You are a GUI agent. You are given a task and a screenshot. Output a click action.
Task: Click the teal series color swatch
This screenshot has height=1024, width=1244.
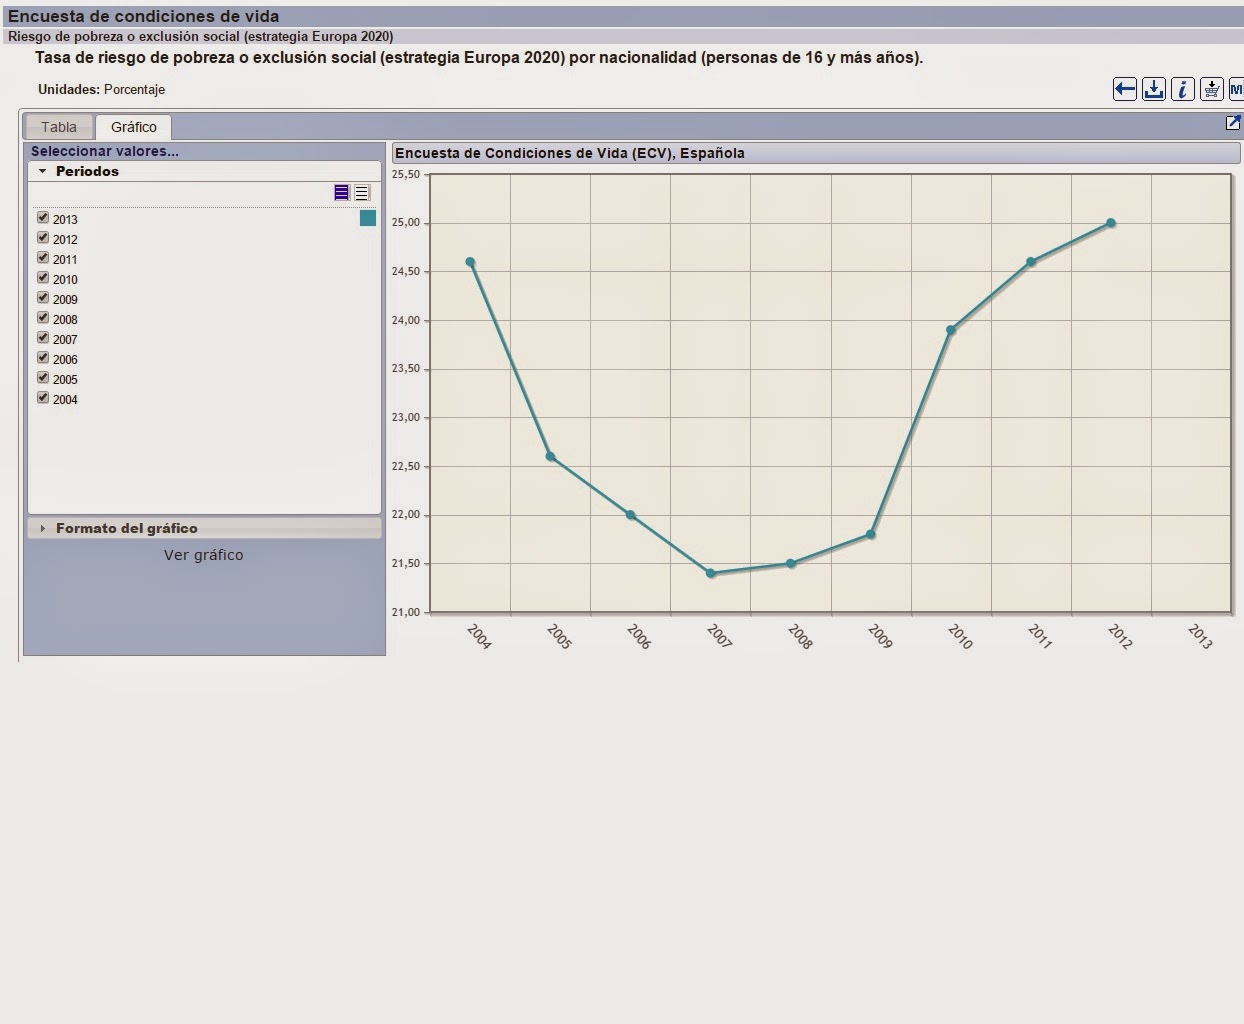coord(368,218)
